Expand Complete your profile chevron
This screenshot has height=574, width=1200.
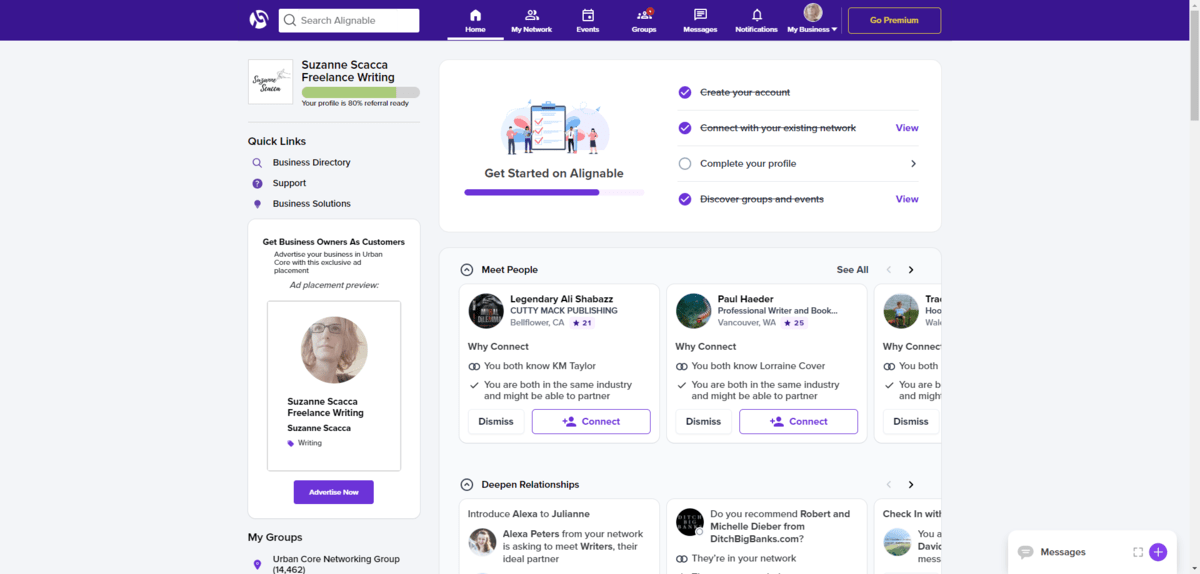913,164
